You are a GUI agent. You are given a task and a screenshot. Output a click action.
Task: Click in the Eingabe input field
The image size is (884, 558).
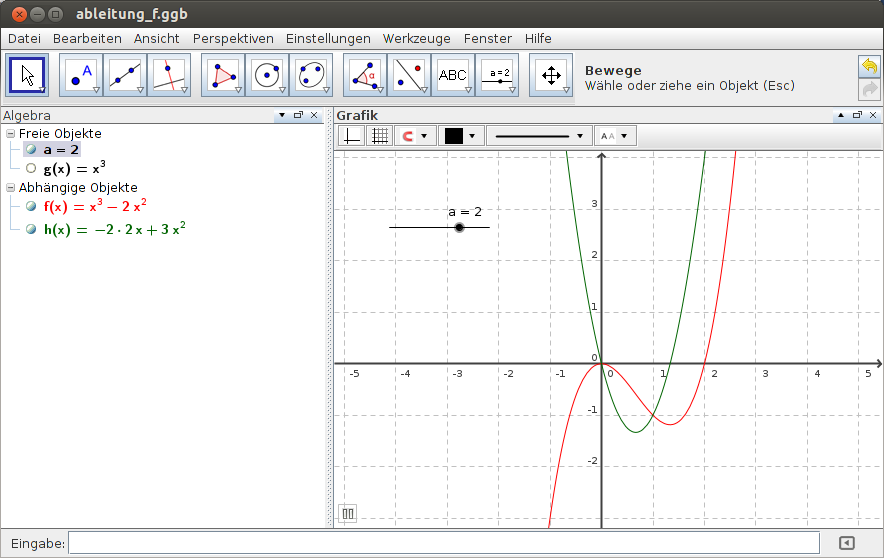tap(443, 543)
